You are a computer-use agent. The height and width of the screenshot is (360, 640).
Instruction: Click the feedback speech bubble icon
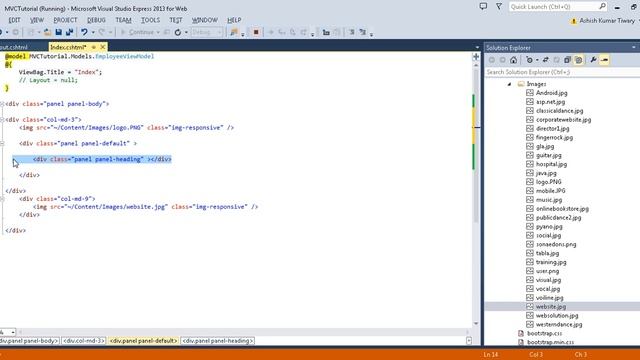(483, 7)
